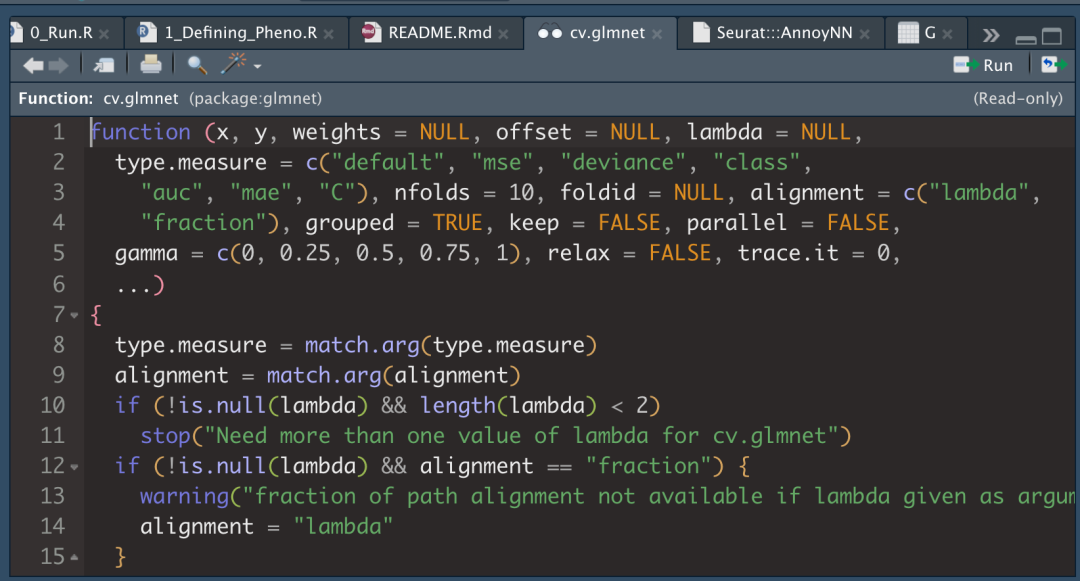Click the "deviance" string on line 2
1080x581 pixels.
coord(623,162)
